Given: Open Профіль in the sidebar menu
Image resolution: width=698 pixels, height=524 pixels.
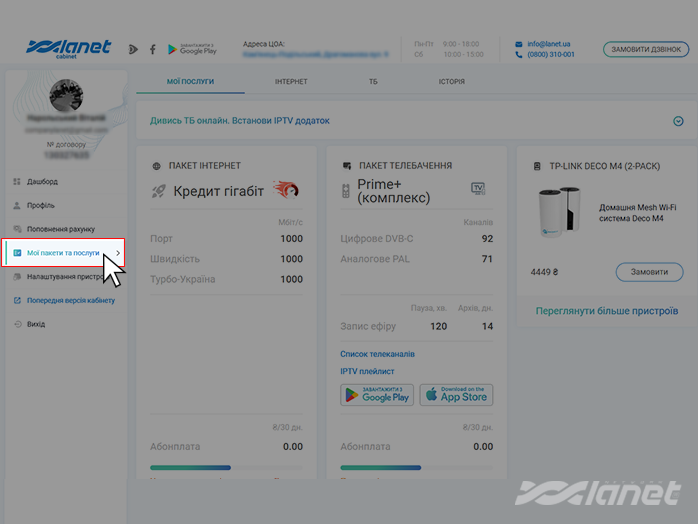Looking at the screenshot, I should pyautogui.click(x=66, y=205).
